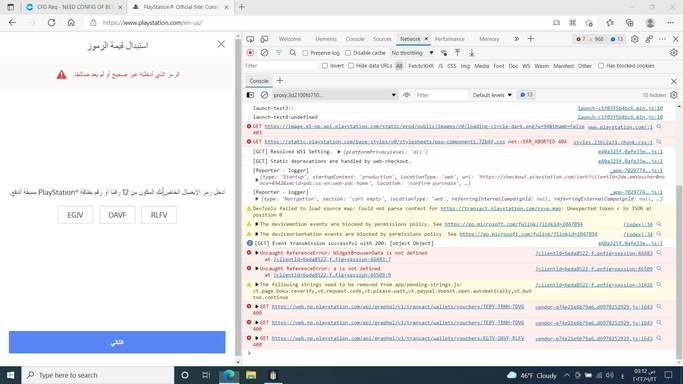Click the browser refresh button

coord(51,23)
